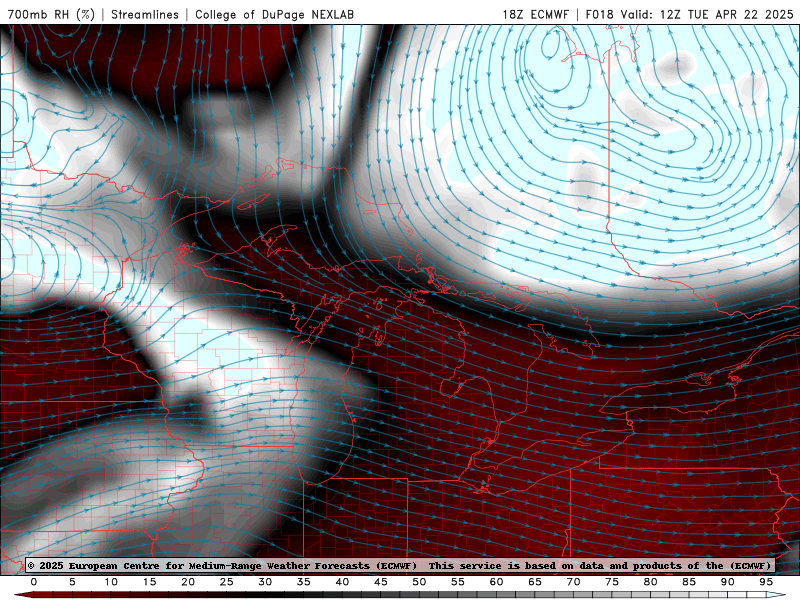Viewport: 800px width, 600px height.
Task: Click 'College of DuPage NEXLAB' header text
Action: pyautogui.click(x=274, y=14)
